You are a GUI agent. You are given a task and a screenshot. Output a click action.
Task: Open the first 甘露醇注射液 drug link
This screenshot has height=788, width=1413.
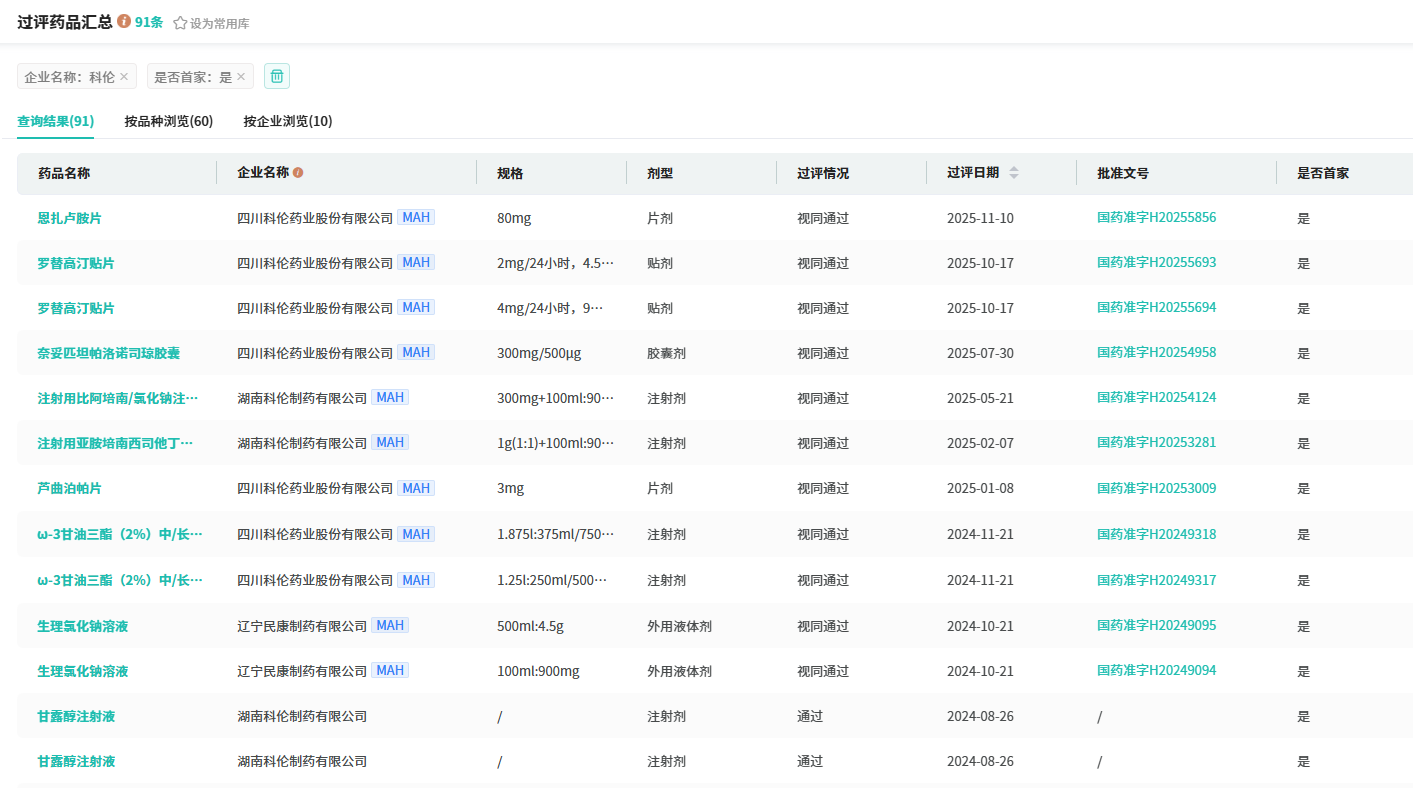76,716
